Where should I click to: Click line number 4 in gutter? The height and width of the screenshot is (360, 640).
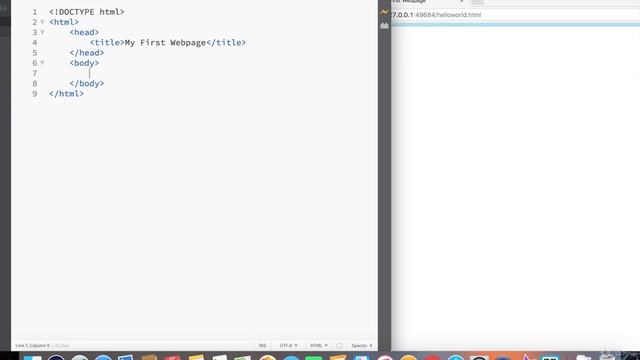click(x=35, y=42)
